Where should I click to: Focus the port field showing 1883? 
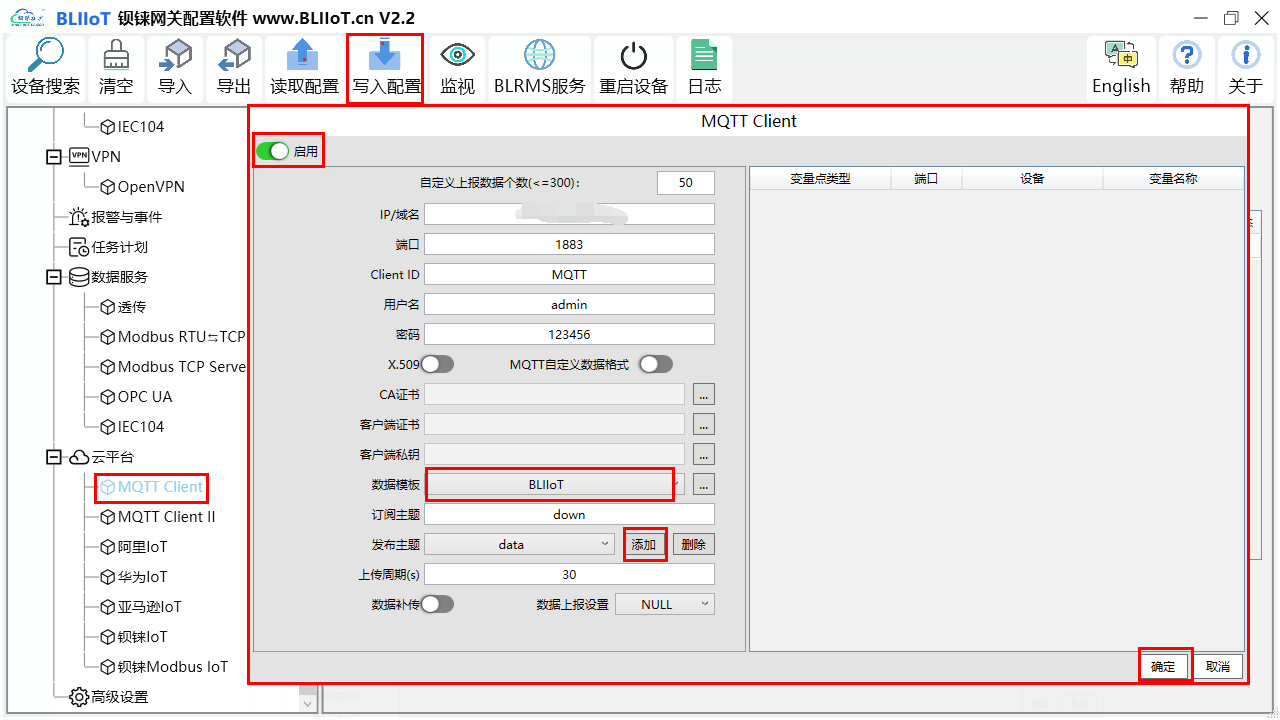point(570,244)
